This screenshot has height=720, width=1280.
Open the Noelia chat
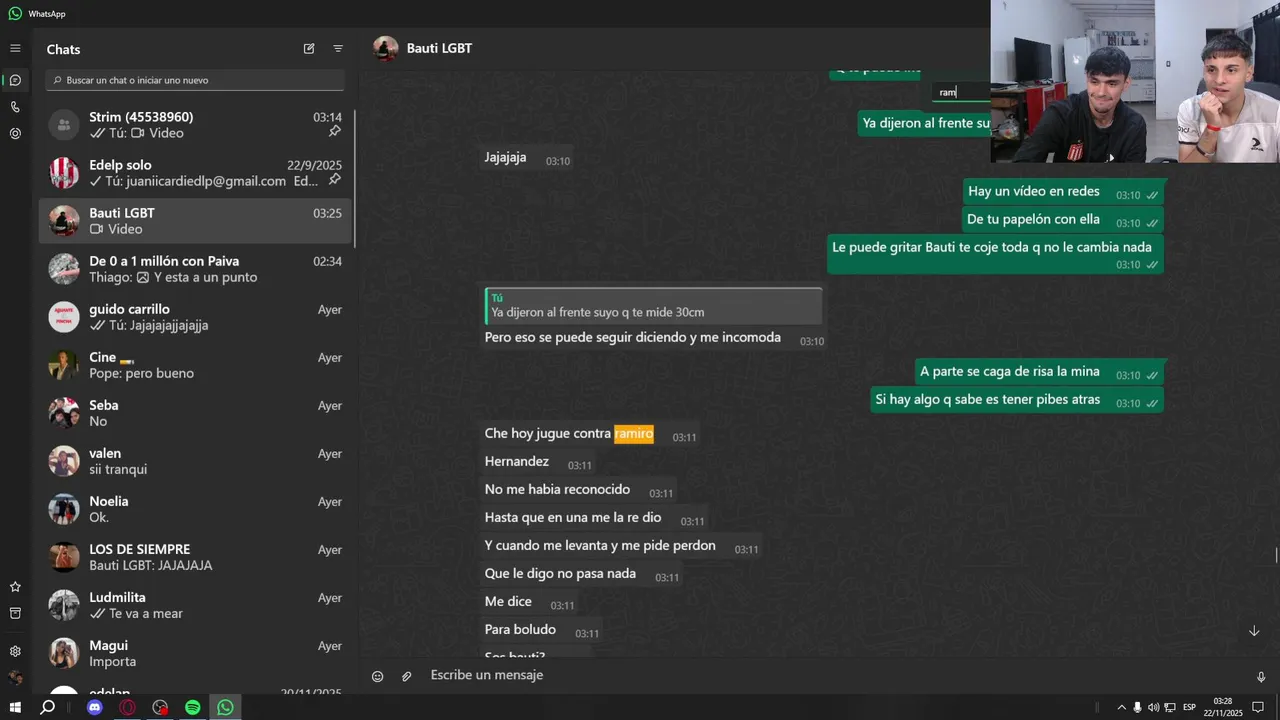tap(196, 509)
